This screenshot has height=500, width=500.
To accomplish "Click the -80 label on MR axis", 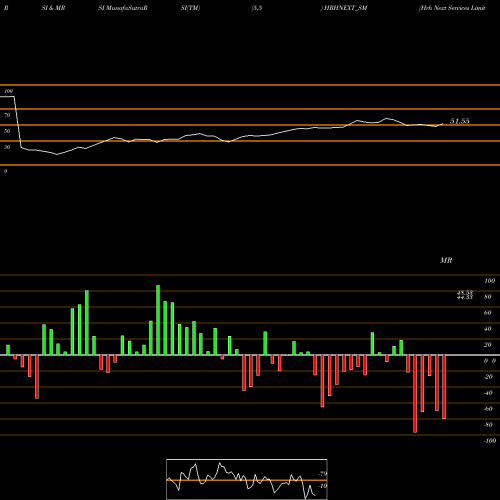I will [x=488, y=425].
